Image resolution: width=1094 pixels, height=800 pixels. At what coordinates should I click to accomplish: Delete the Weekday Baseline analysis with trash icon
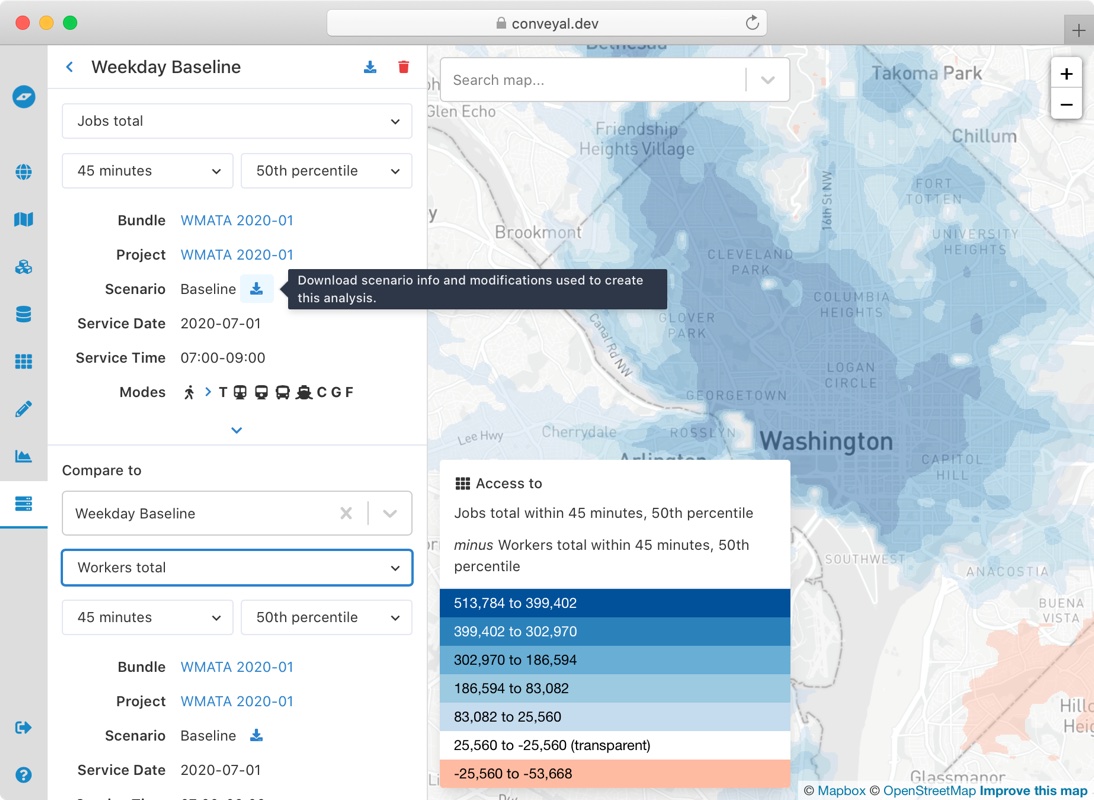404,67
